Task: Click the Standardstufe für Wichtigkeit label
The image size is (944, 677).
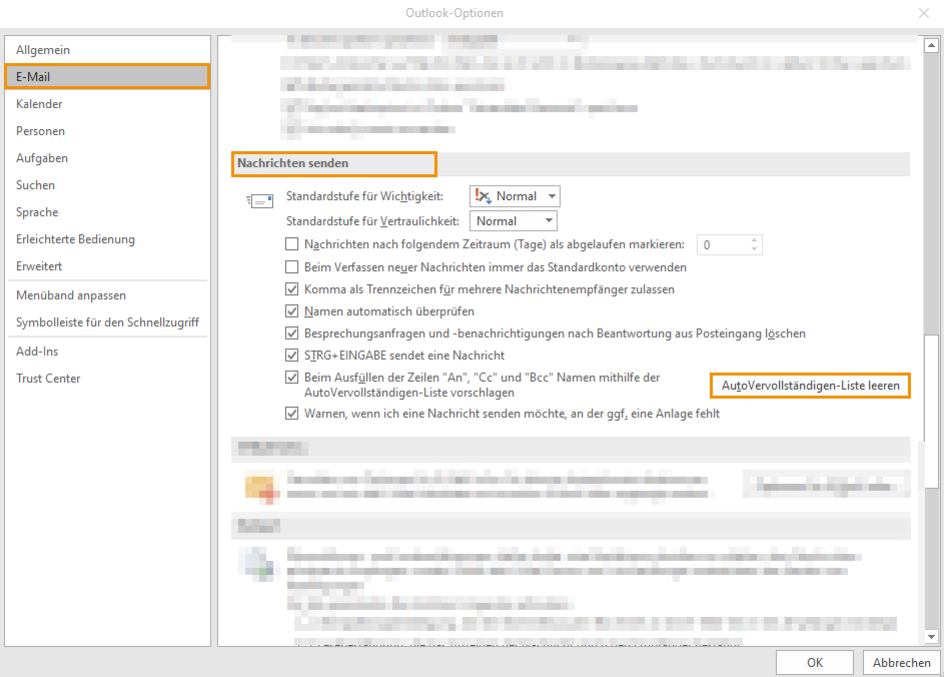Action: coord(365,196)
